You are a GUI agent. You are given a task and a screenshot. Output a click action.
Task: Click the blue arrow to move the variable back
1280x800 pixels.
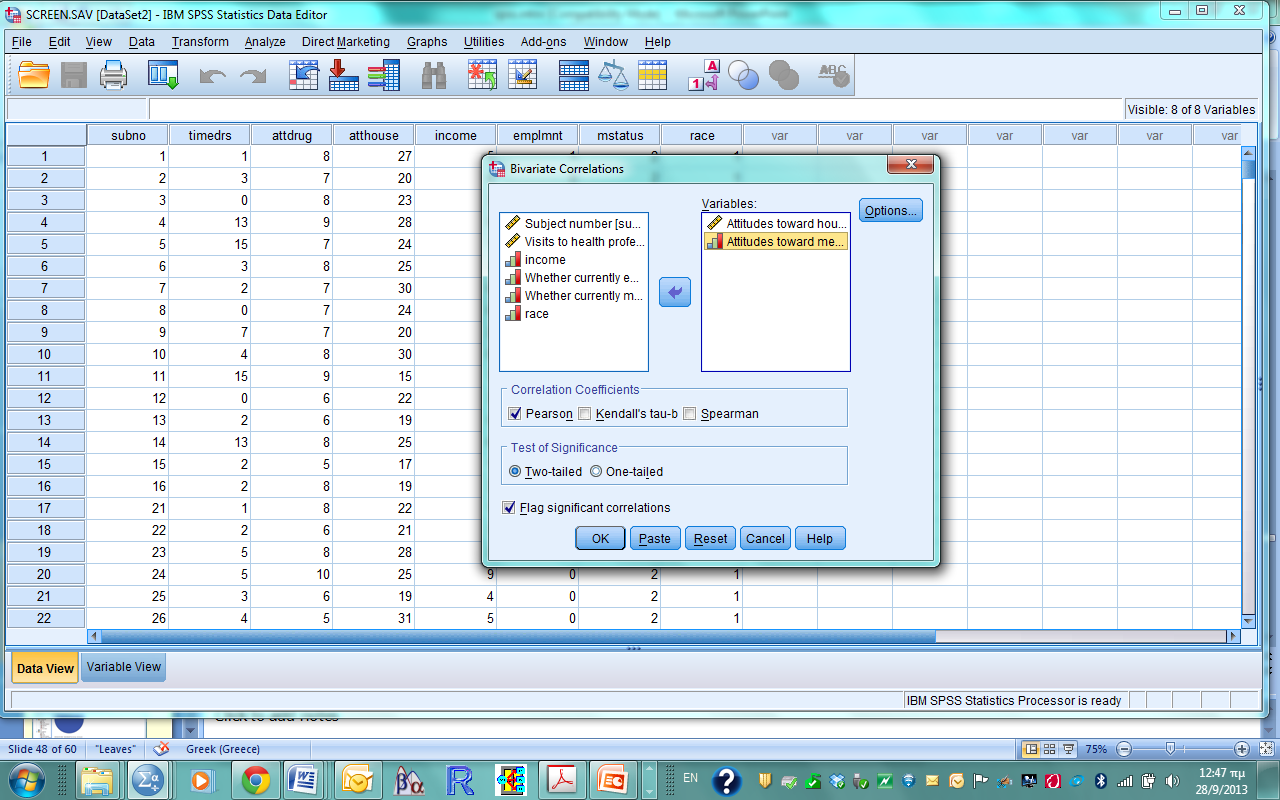click(675, 292)
